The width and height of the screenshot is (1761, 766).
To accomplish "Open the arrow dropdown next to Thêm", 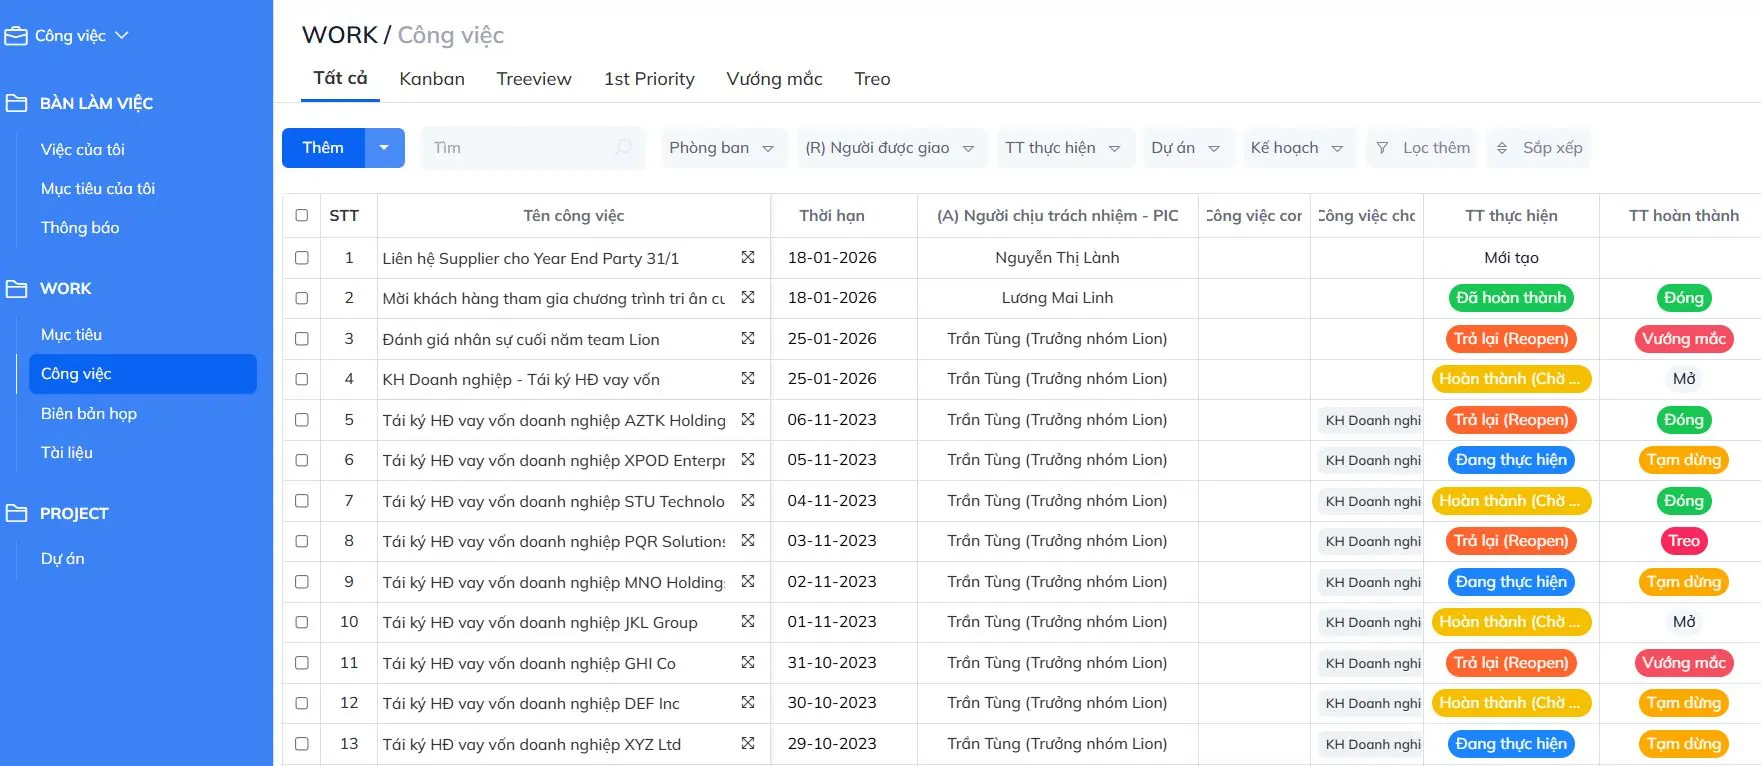I will click(384, 148).
